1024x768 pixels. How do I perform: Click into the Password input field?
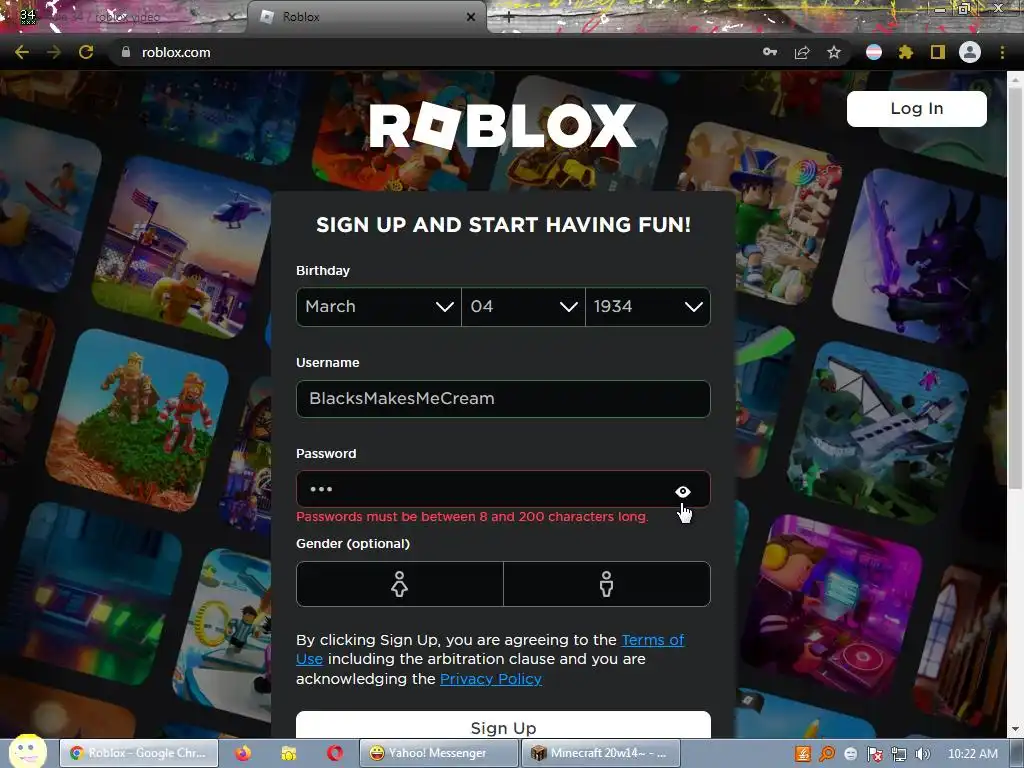pyautogui.click(x=503, y=489)
